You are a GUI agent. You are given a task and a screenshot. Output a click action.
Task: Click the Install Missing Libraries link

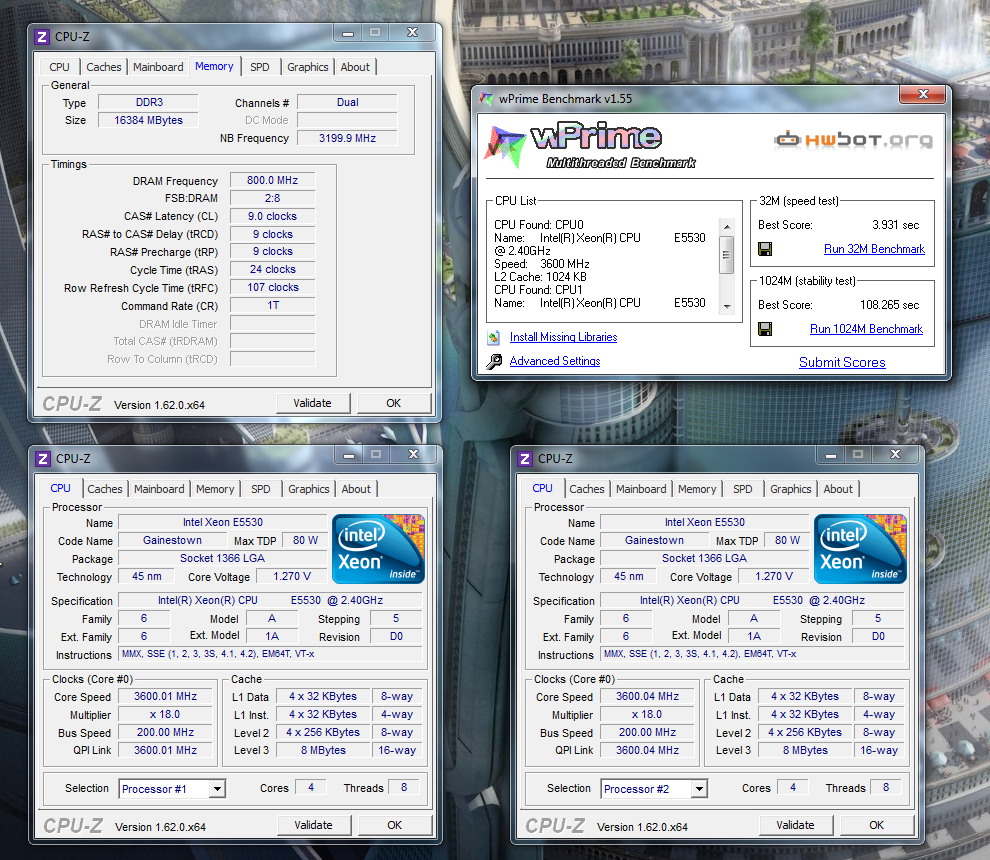[x=563, y=337]
